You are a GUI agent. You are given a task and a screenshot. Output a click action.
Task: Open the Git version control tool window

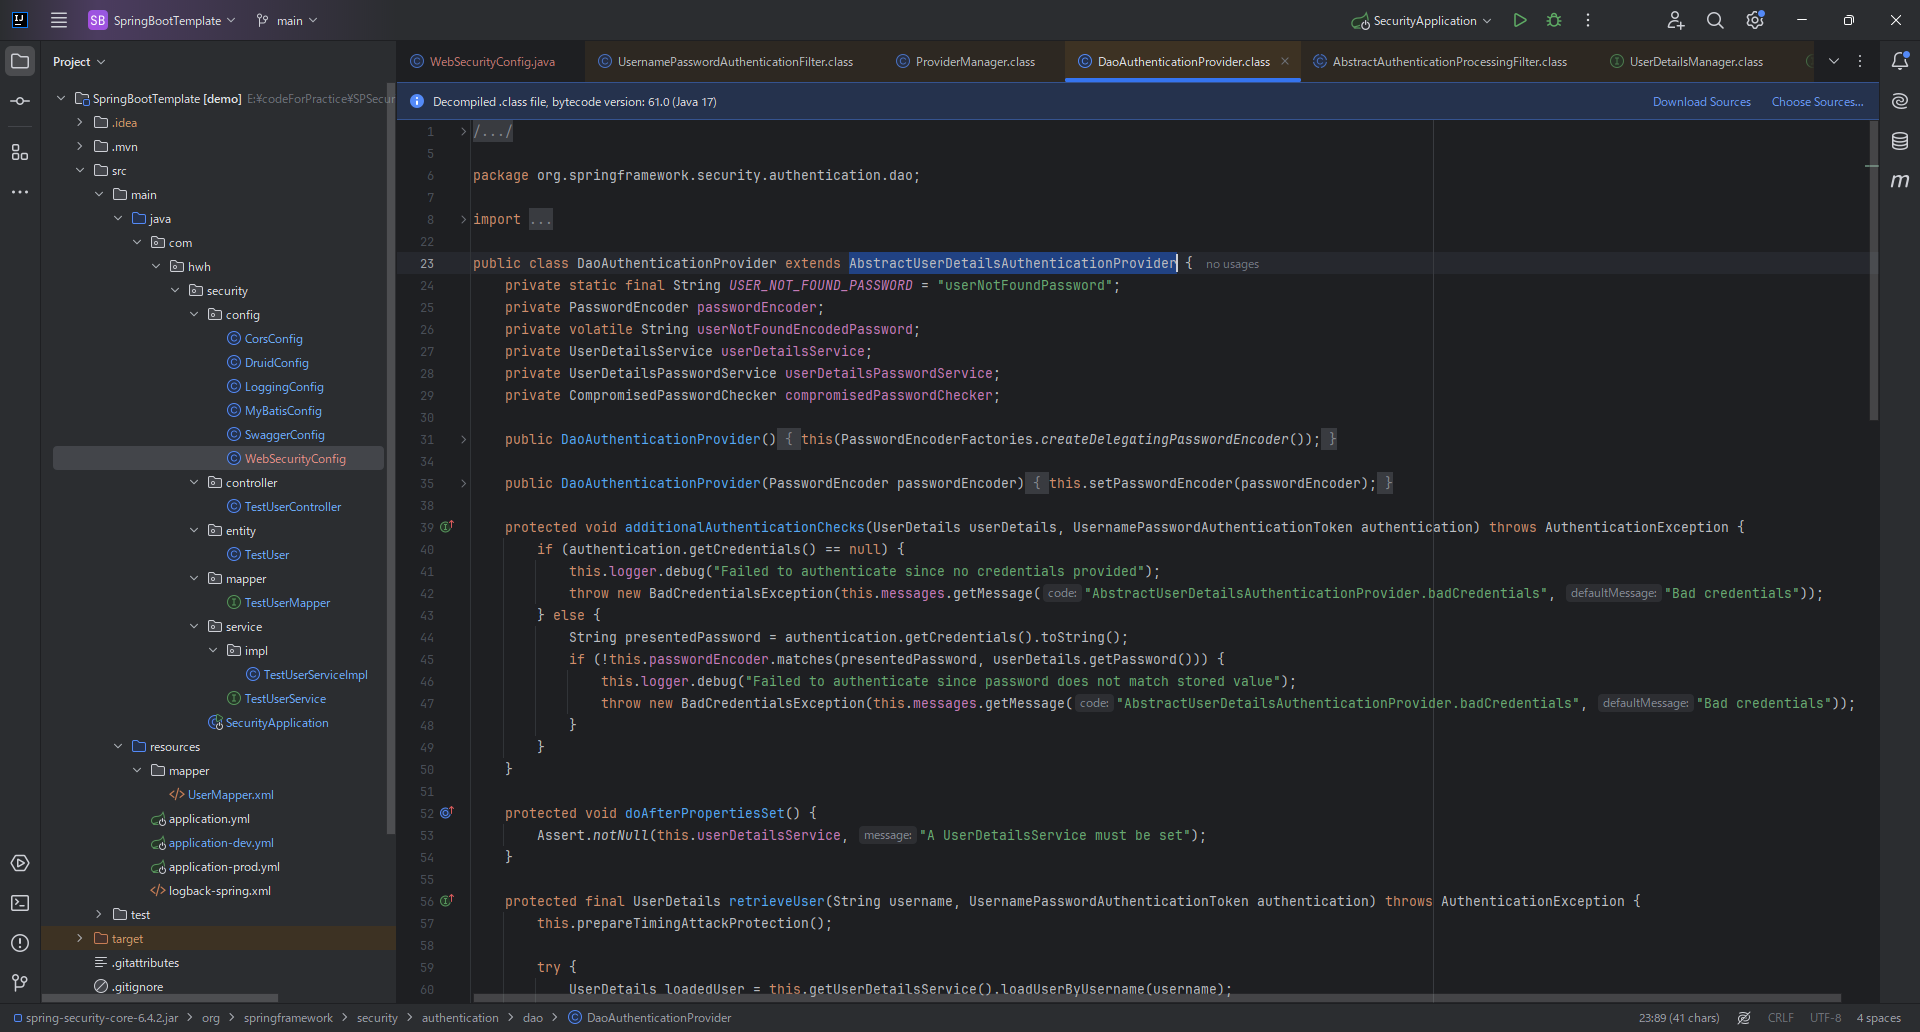pos(20,983)
